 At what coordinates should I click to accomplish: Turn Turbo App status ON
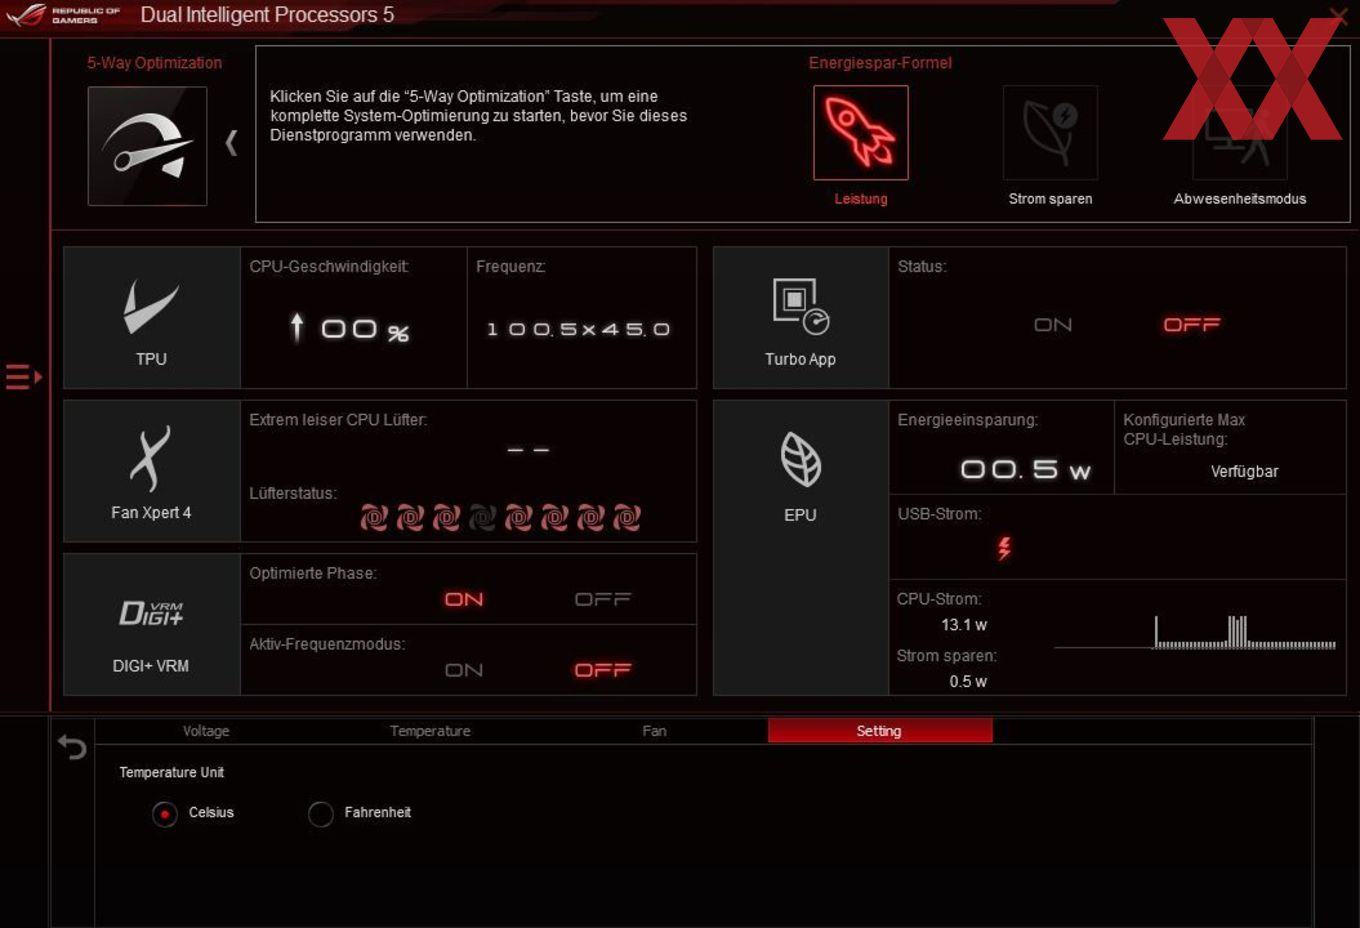(x=1053, y=325)
